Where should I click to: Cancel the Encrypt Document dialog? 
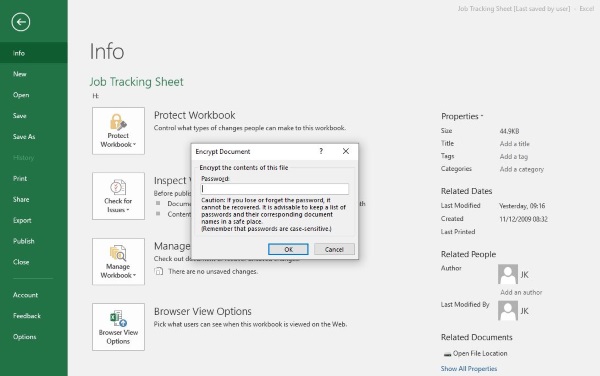pos(334,249)
